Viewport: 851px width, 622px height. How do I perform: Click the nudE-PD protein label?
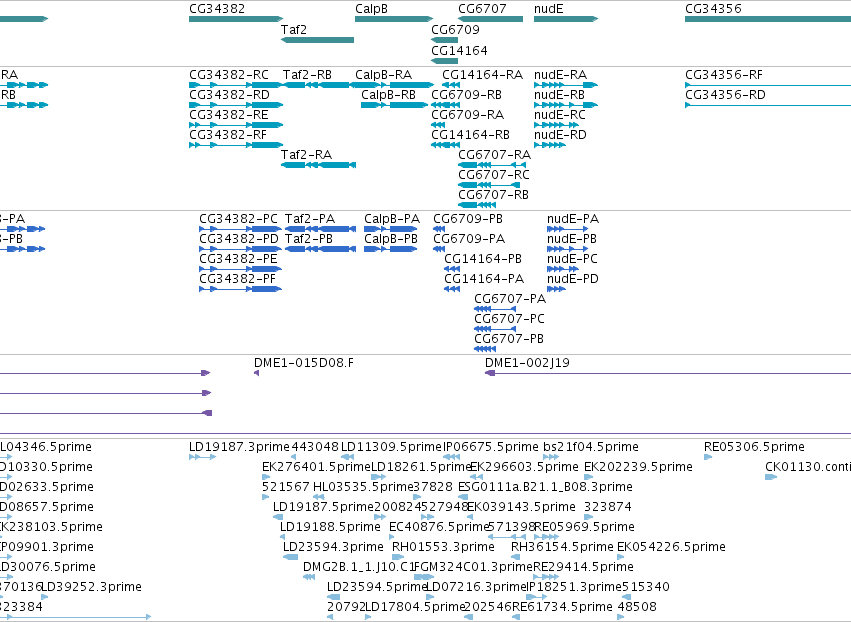[573, 279]
